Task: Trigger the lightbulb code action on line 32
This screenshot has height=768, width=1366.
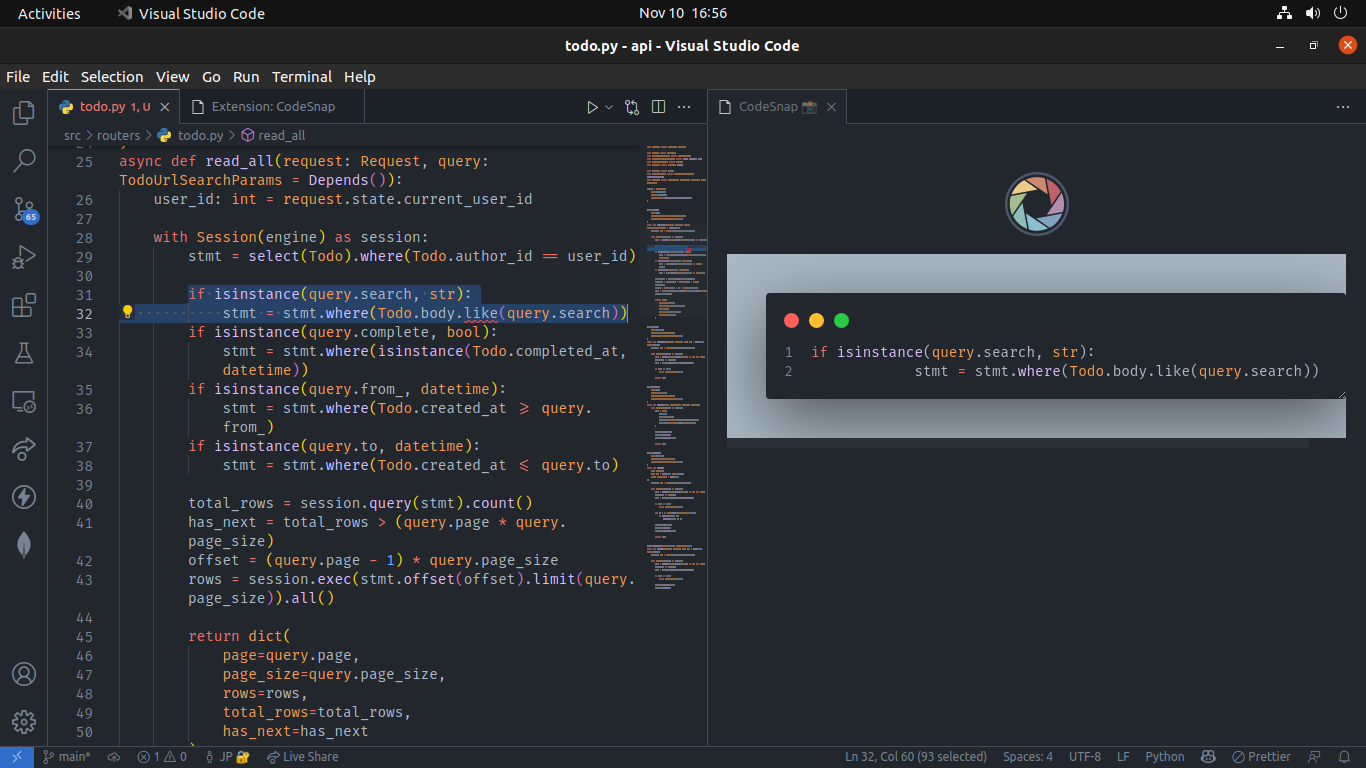Action: point(126,312)
